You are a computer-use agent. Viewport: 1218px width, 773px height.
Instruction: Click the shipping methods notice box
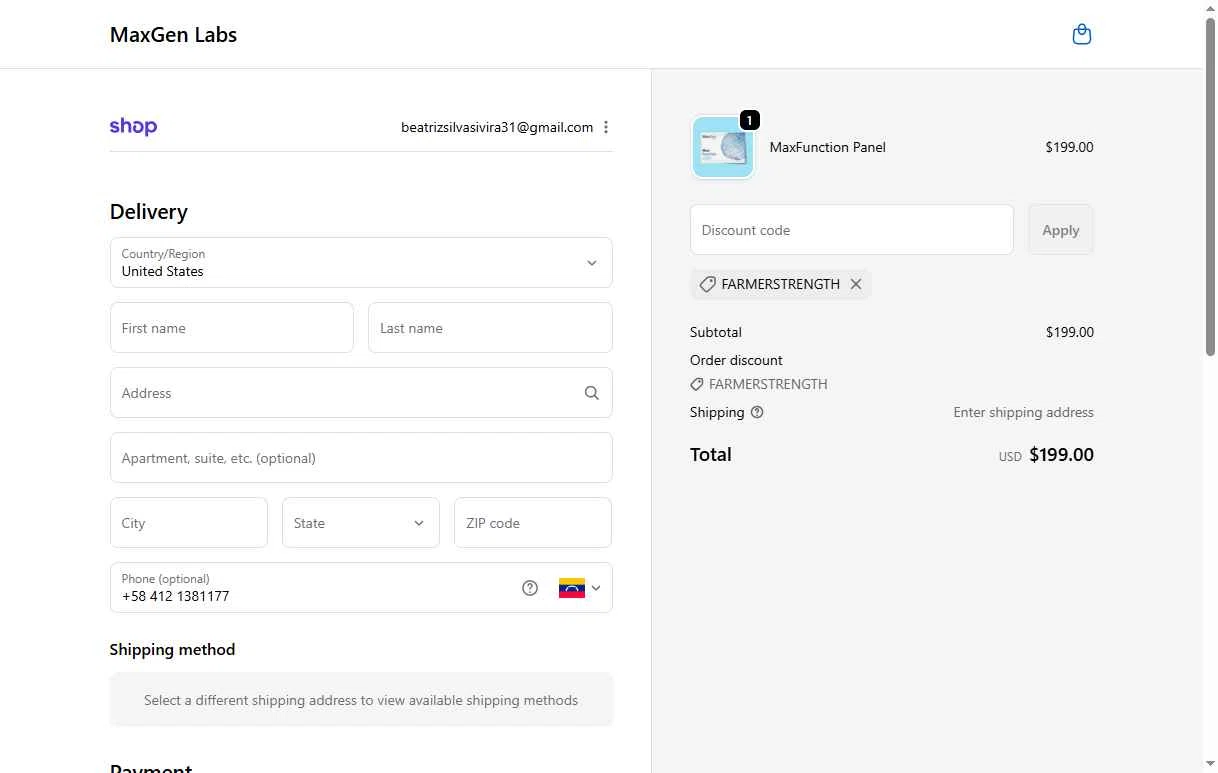point(361,700)
